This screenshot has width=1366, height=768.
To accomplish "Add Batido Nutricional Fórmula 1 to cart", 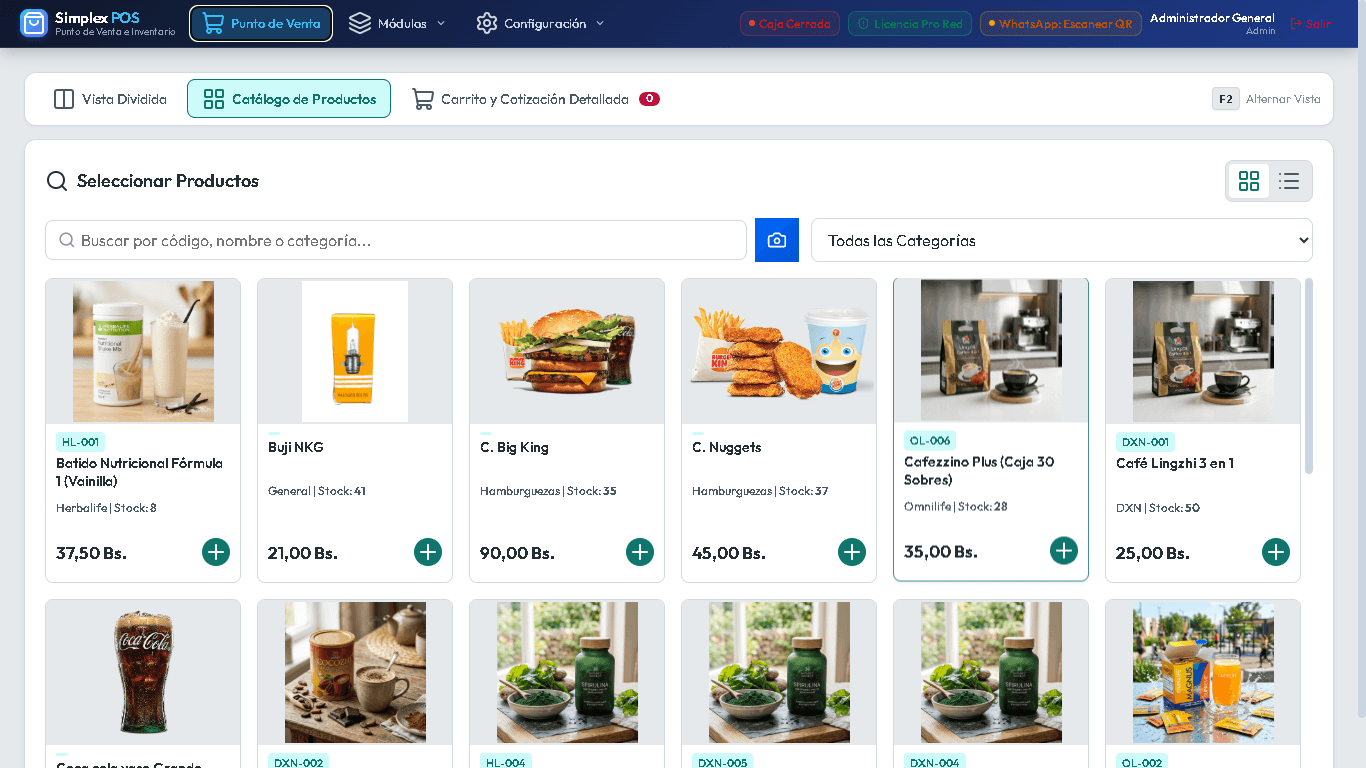I will [x=216, y=552].
